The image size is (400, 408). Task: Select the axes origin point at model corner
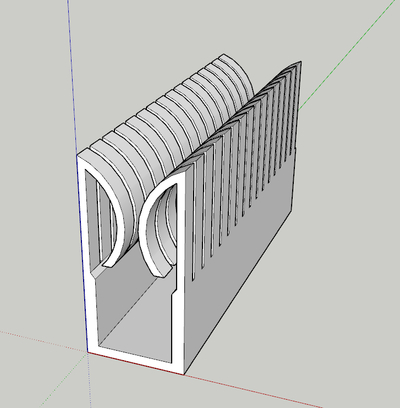pyautogui.click(x=88, y=352)
